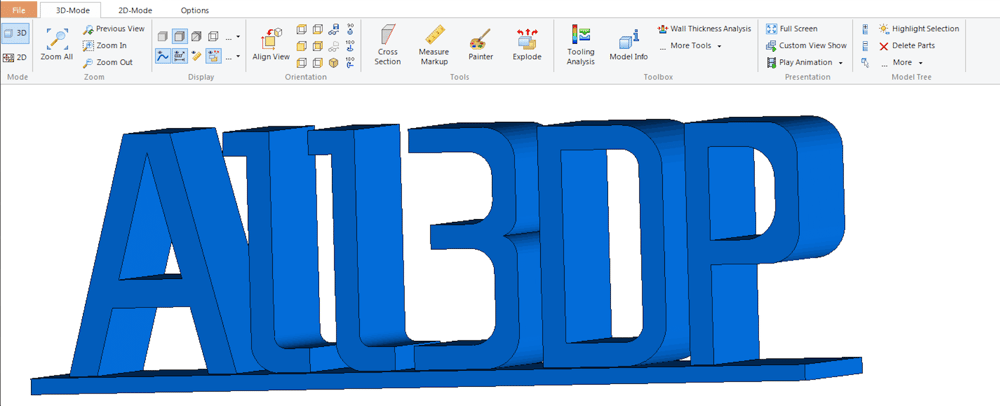This screenshot has width=1000, height=406.
Task: Switch to 2D mode button
Action: (15, 57)
